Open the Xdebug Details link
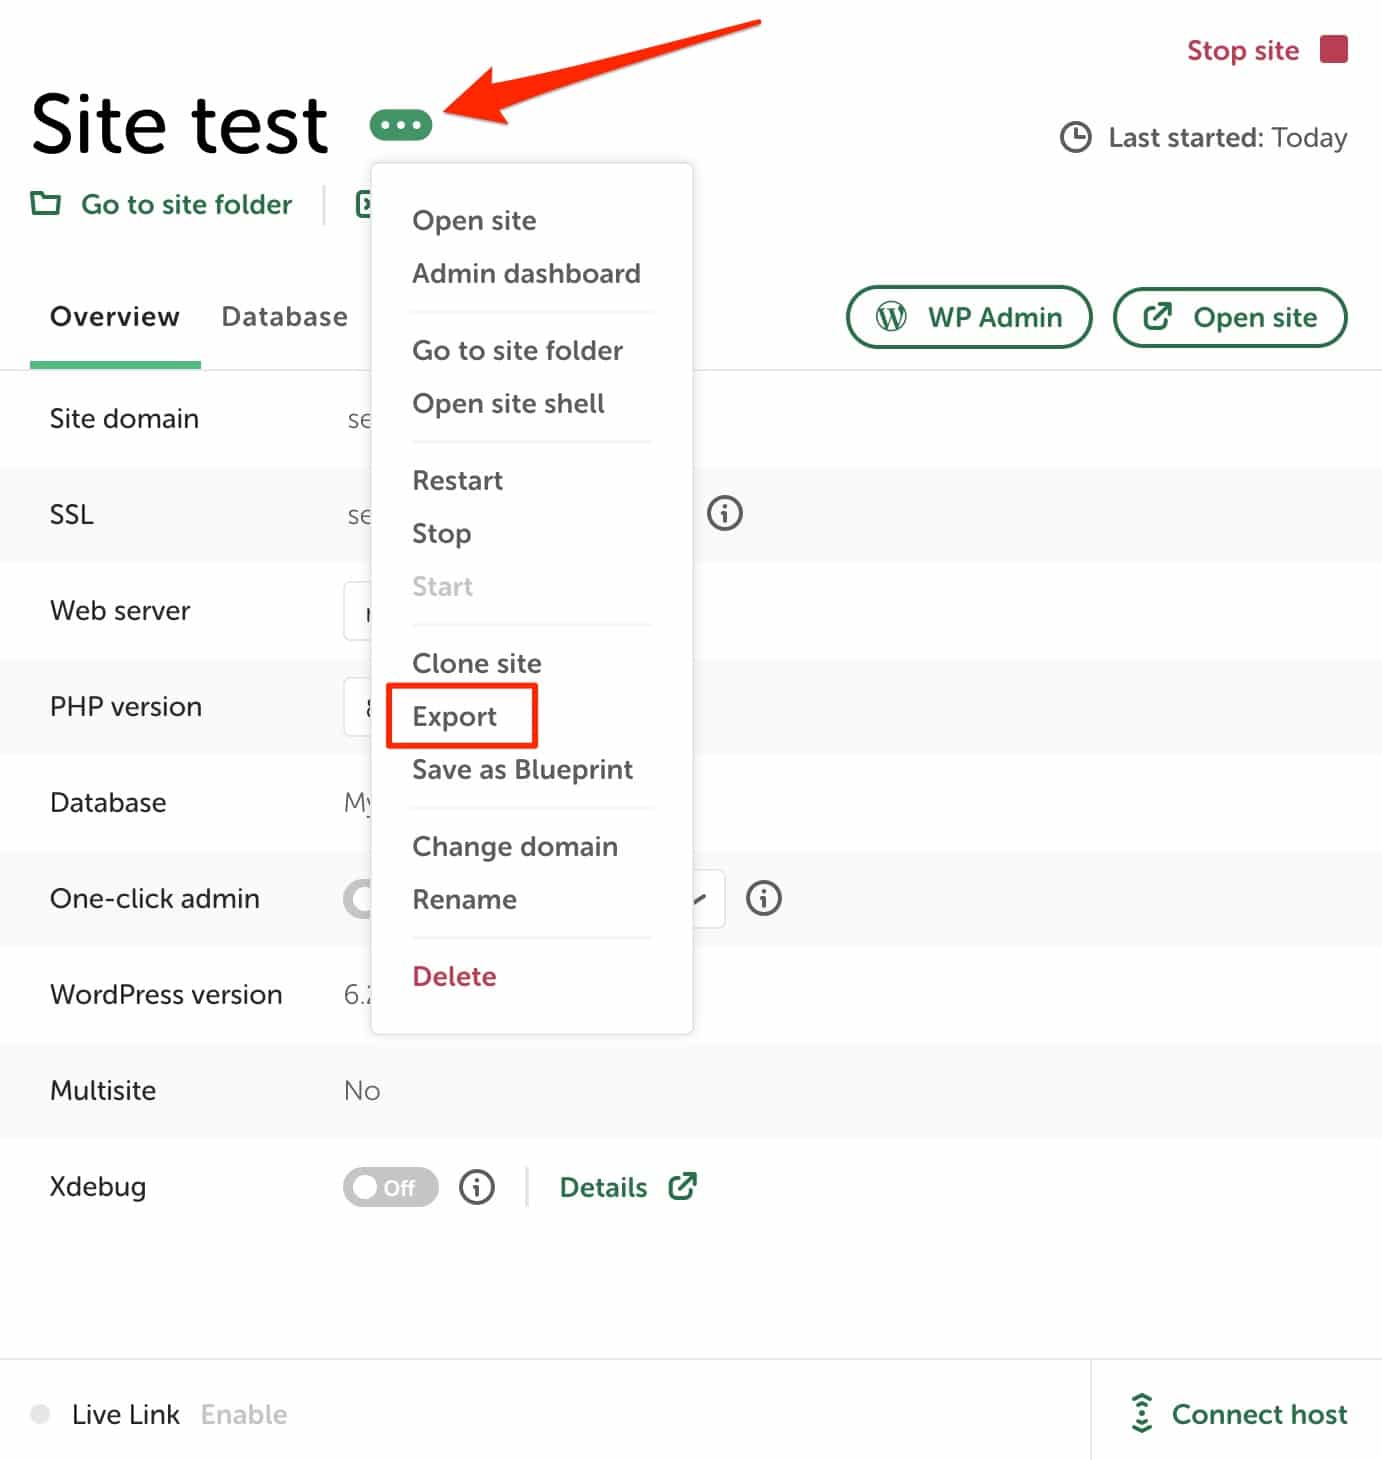The width and height of the screenshot is (1382, 1460). [603, 1187]
